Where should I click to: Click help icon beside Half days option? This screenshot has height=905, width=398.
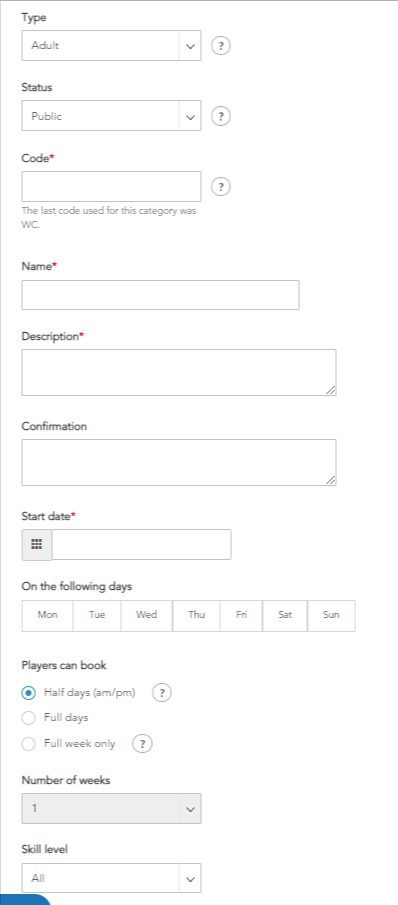click(162, 693)
